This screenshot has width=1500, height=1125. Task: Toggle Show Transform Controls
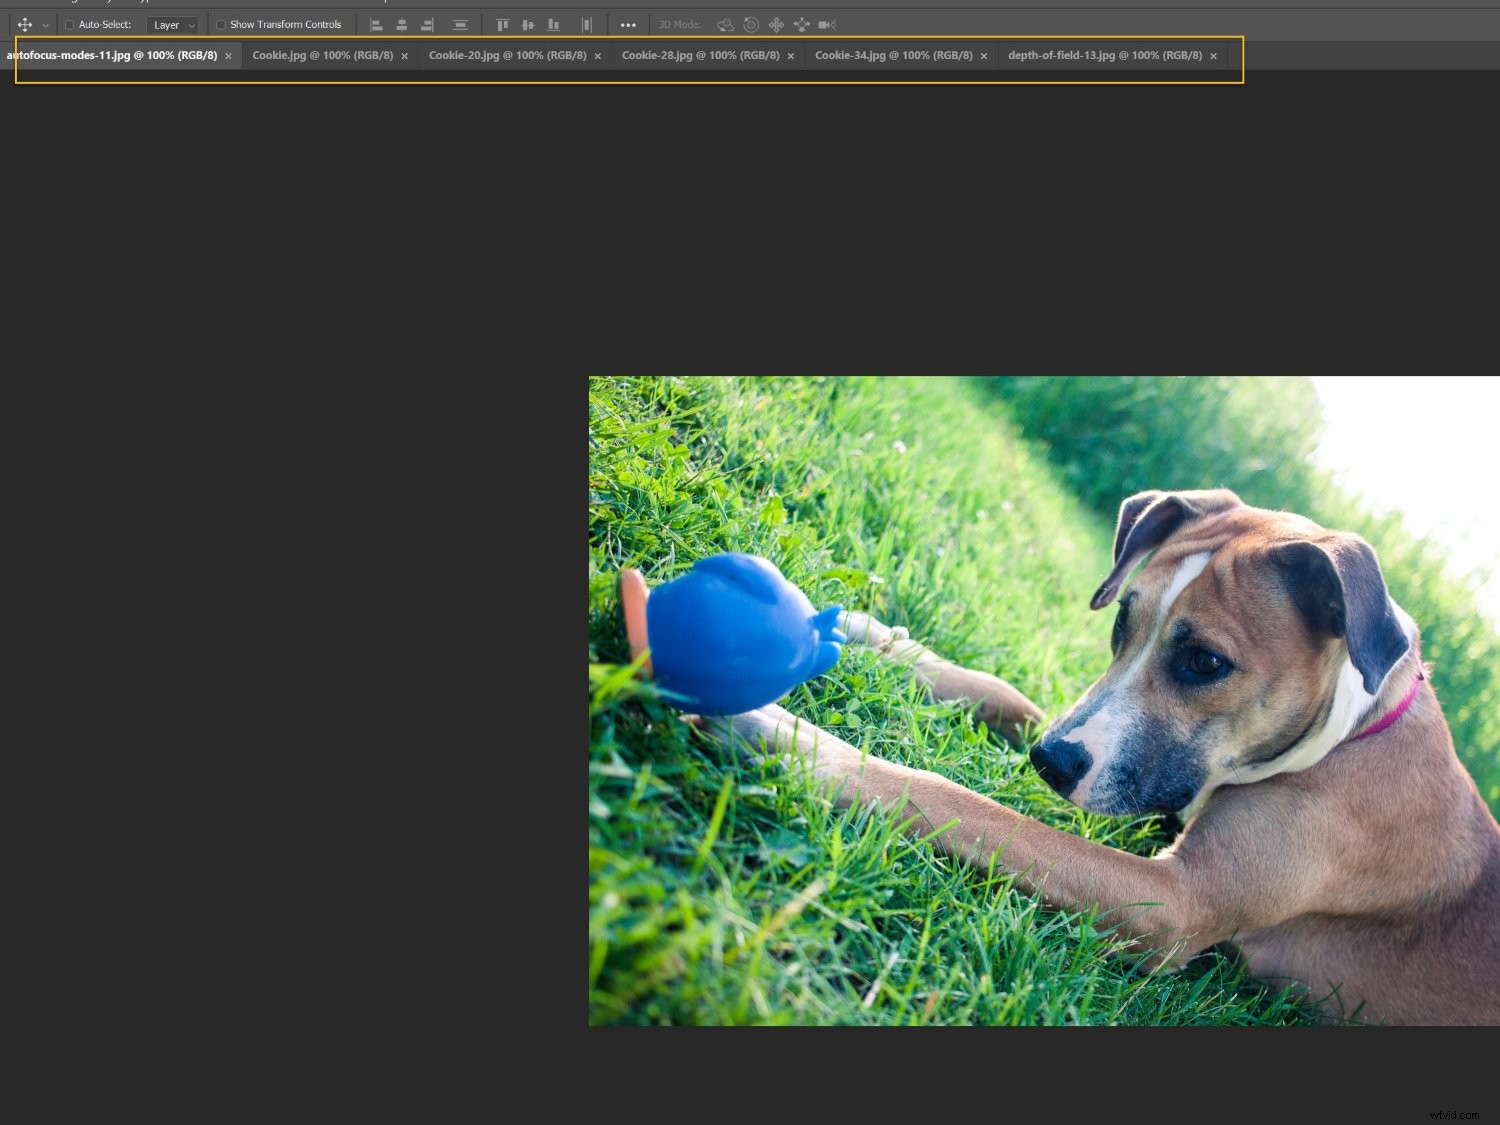tap(220, 24)
